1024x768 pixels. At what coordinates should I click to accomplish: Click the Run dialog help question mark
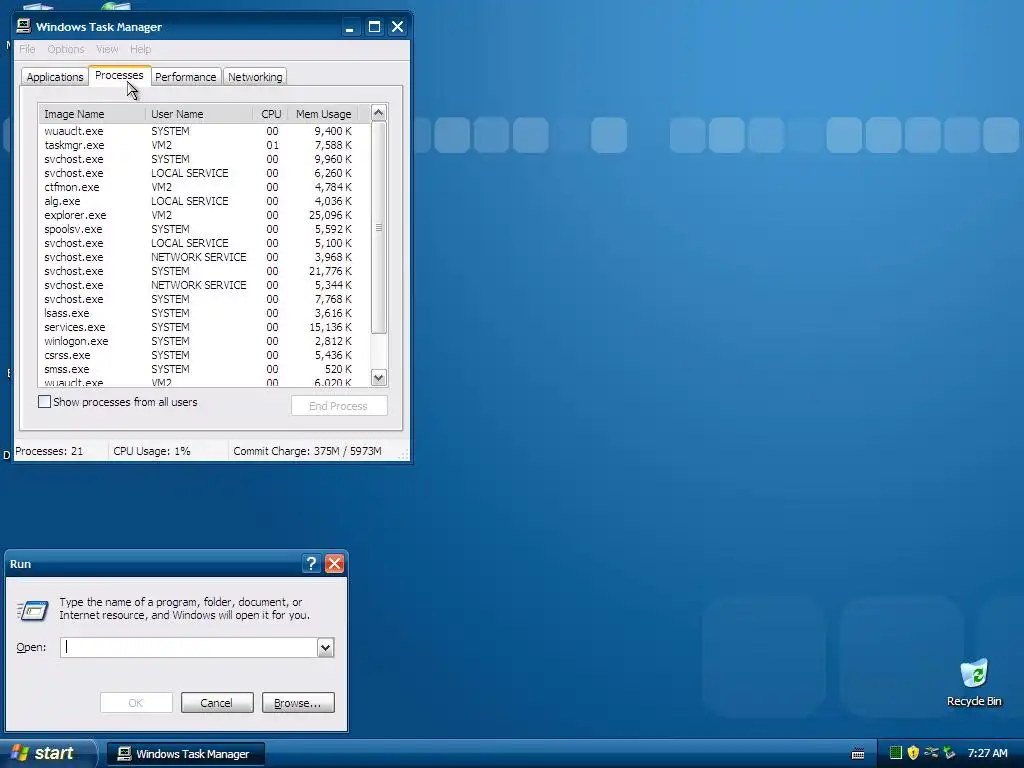pyautogui.click(x=312, y=564)
